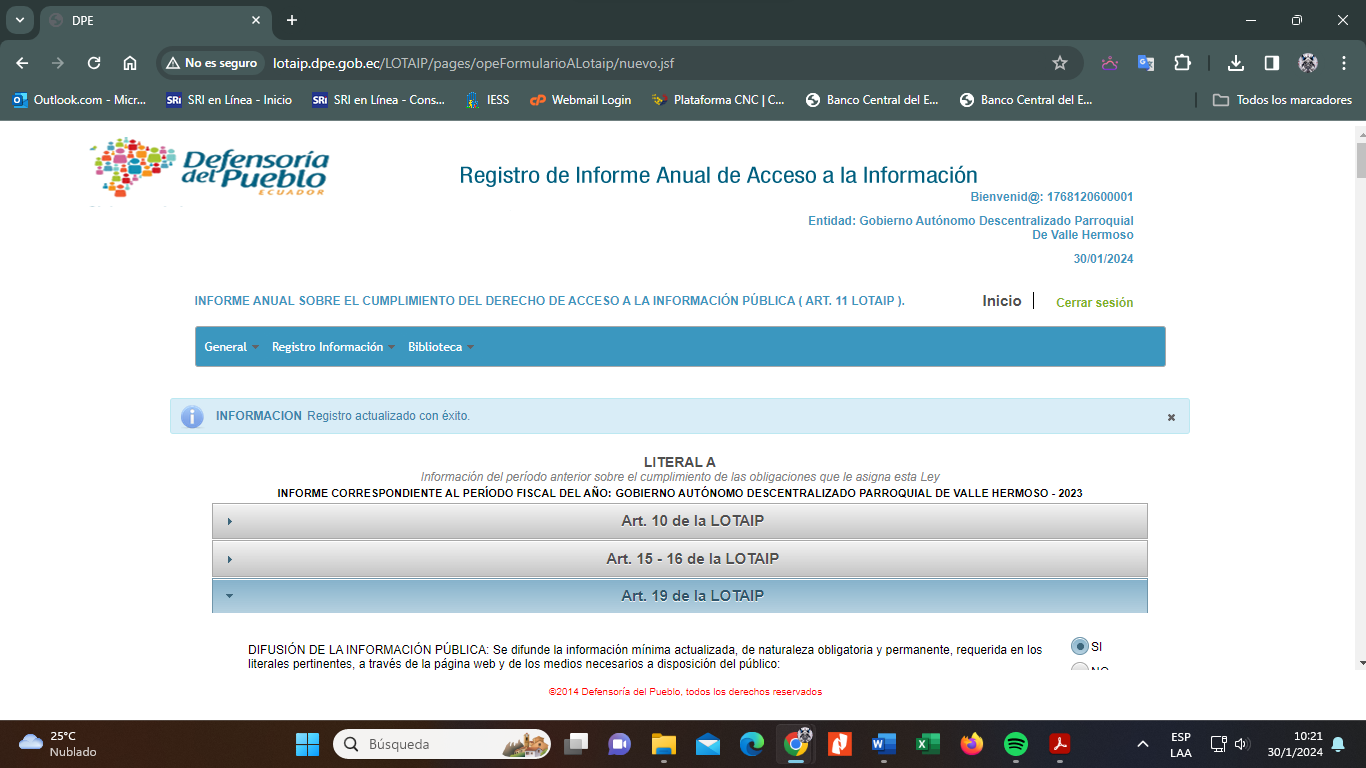1366x768 pixels.
Task: Go to Chrome home page icon
Action: (x=130, y=63)
